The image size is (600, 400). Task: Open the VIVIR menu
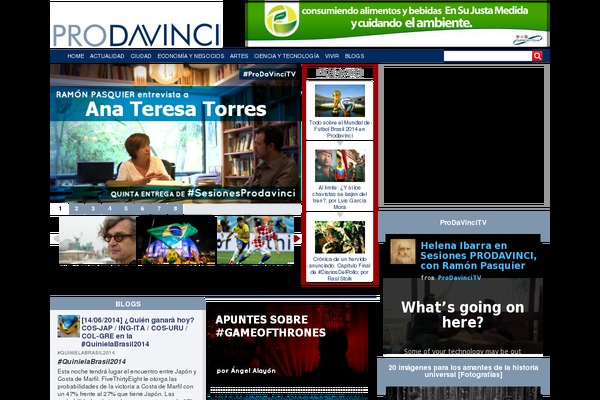pyautogui.click(x=332, y=56)
